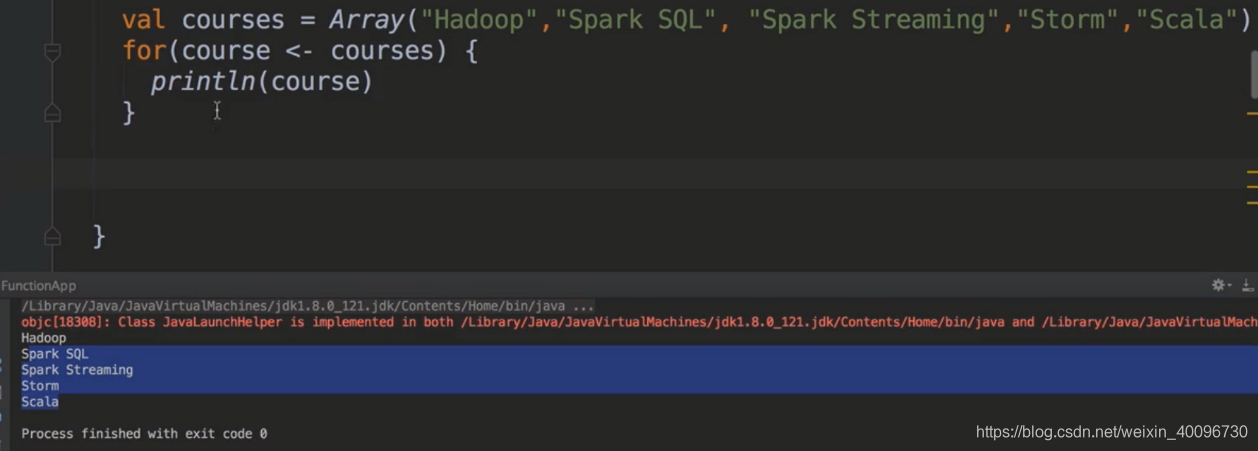Click "for(course <- courses)" in code
The image size is (1258, 451).
pyautogui.click(x=285, y=51)
